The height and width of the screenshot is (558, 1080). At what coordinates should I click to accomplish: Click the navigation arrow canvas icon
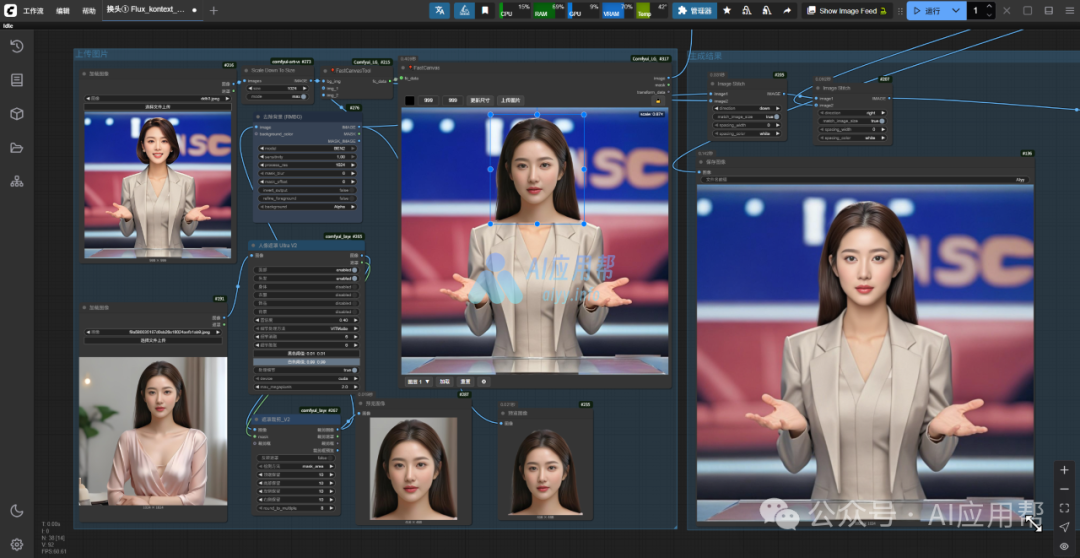pos(1064,527)
